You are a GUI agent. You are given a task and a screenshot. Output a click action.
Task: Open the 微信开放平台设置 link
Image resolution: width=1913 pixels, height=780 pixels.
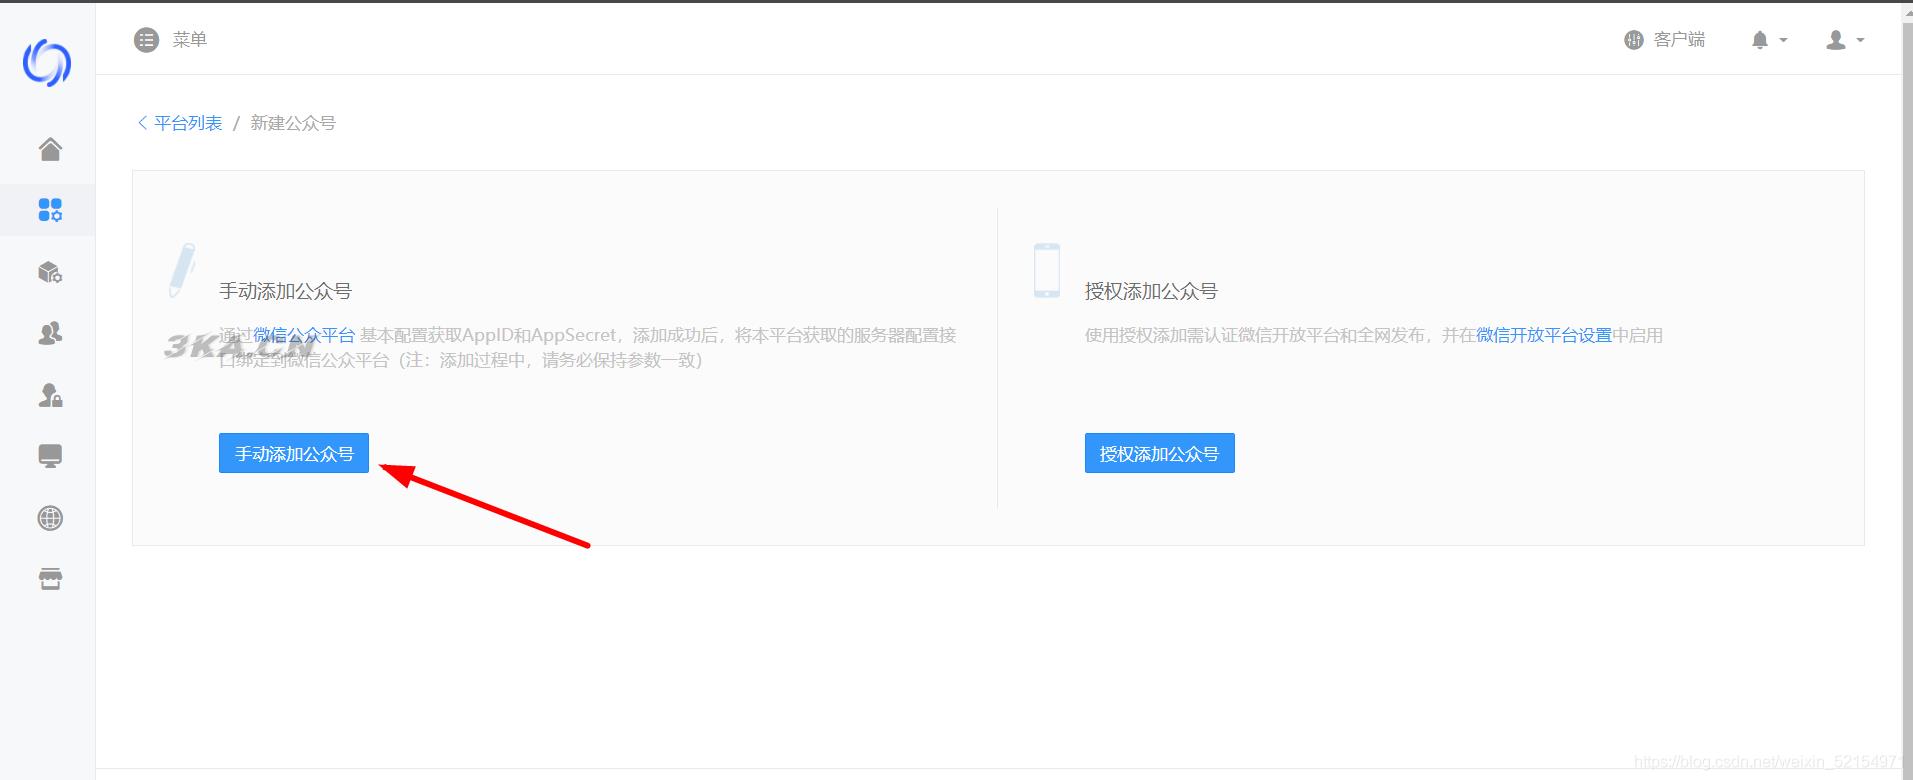click(1543, 335)
